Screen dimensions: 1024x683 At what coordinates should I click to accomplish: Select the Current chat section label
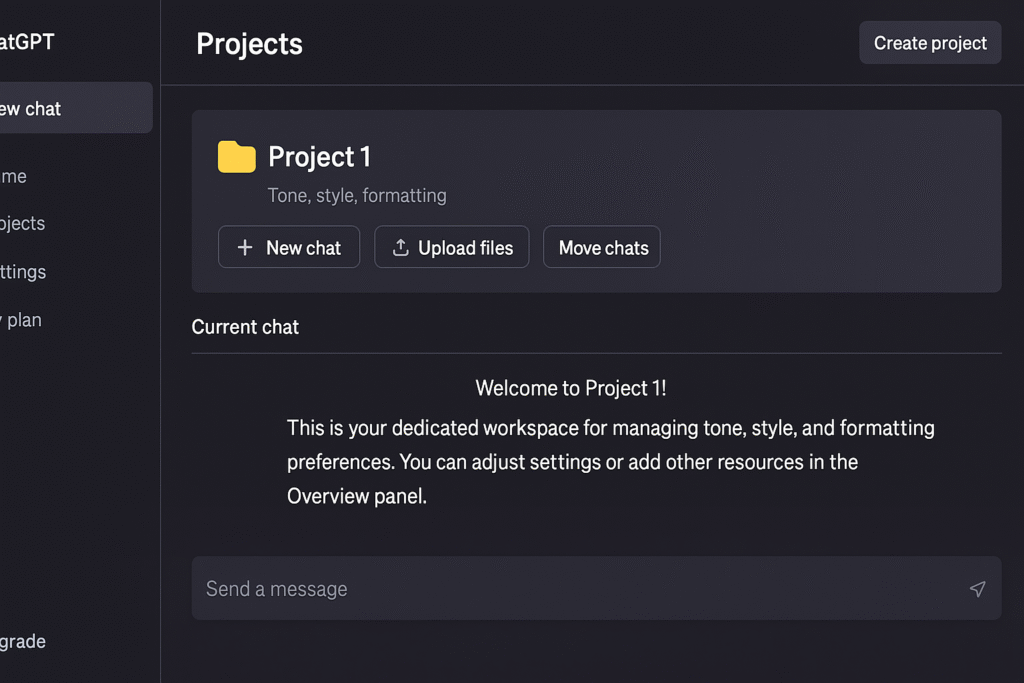tap(245, 327)
